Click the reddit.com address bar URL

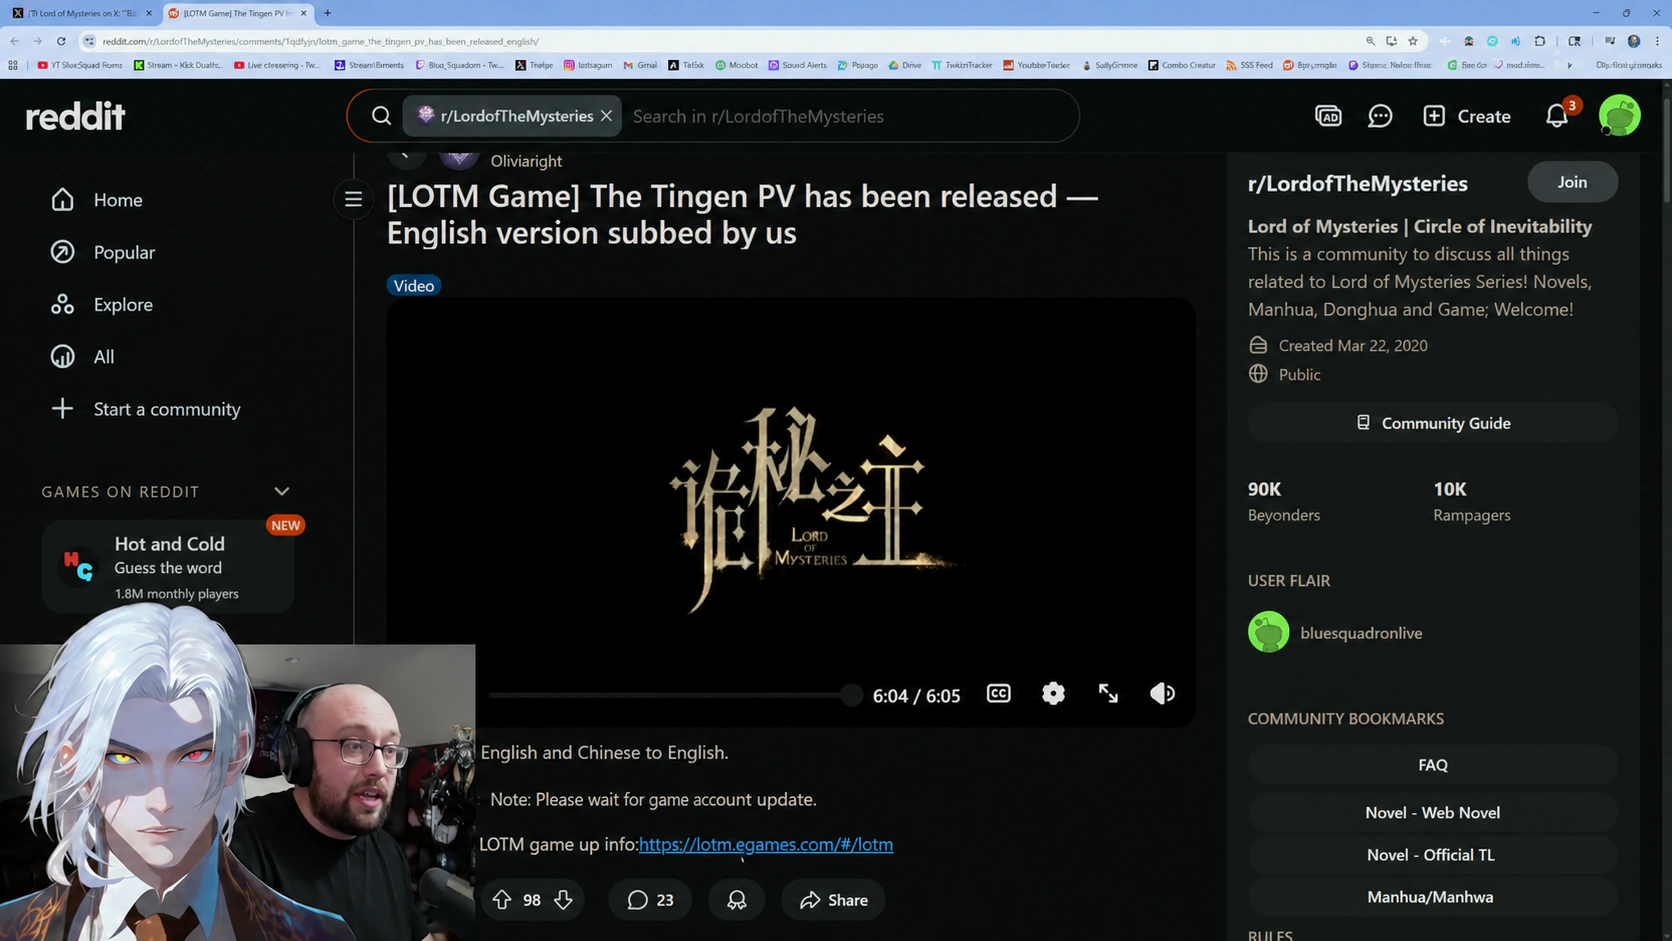pos(320,41)
